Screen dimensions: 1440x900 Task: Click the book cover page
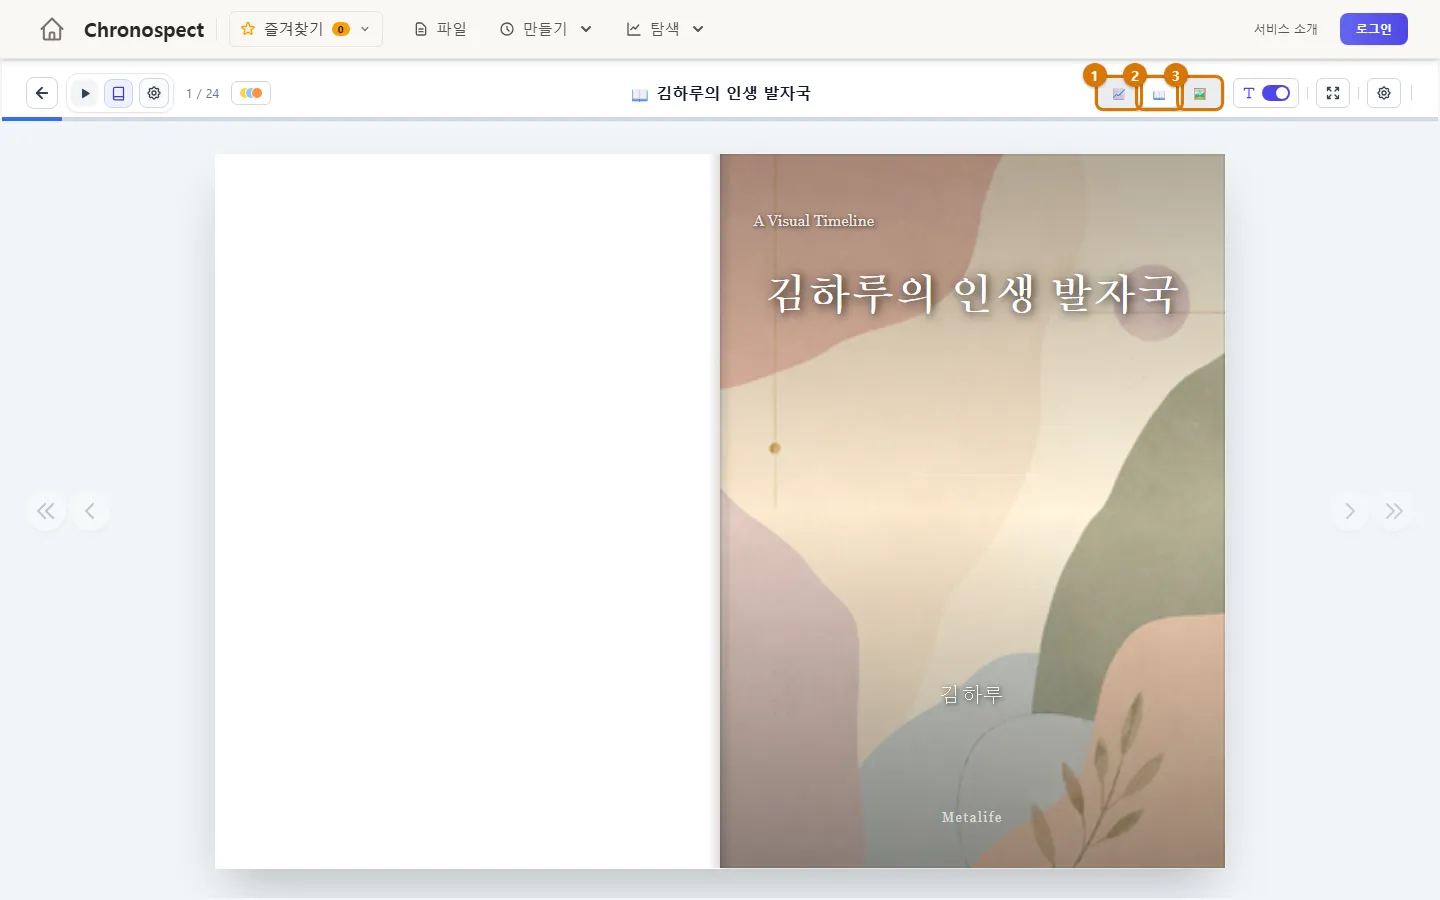(x=972, y=511)
